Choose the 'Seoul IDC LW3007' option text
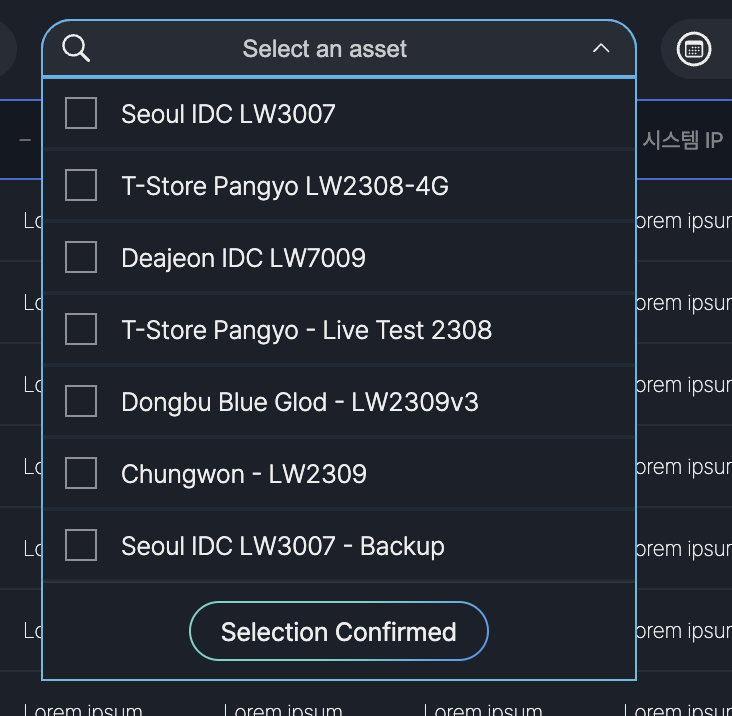The image size is (732, 716). [x=228, y=114]
